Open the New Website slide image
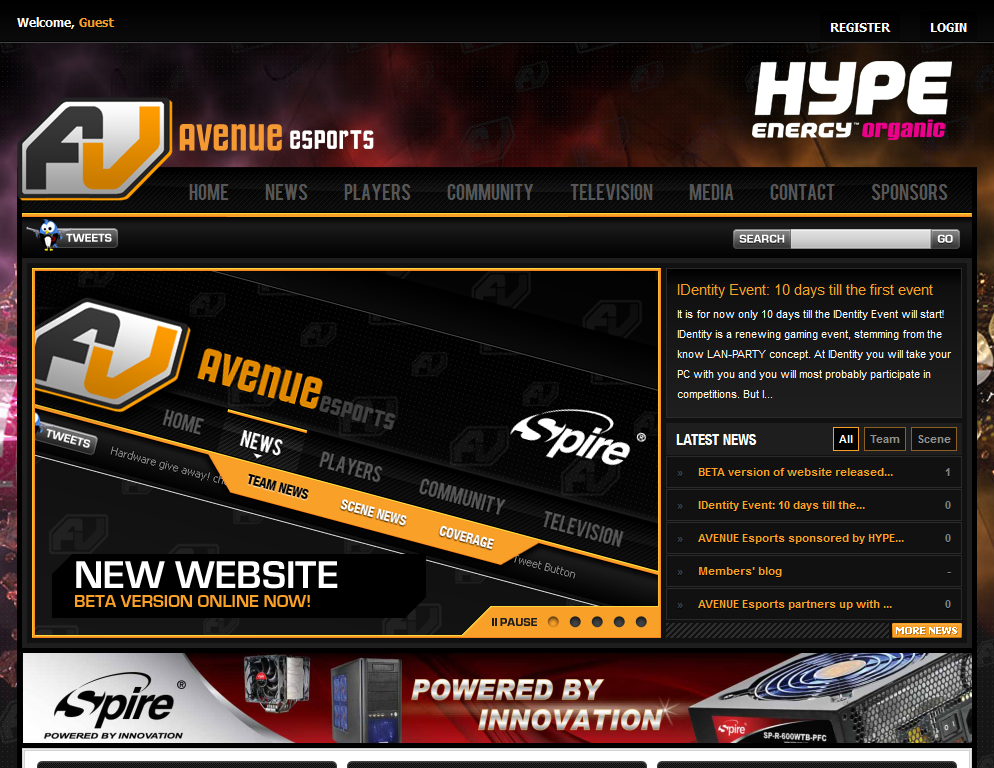994x768 pixels. [347, 453]
